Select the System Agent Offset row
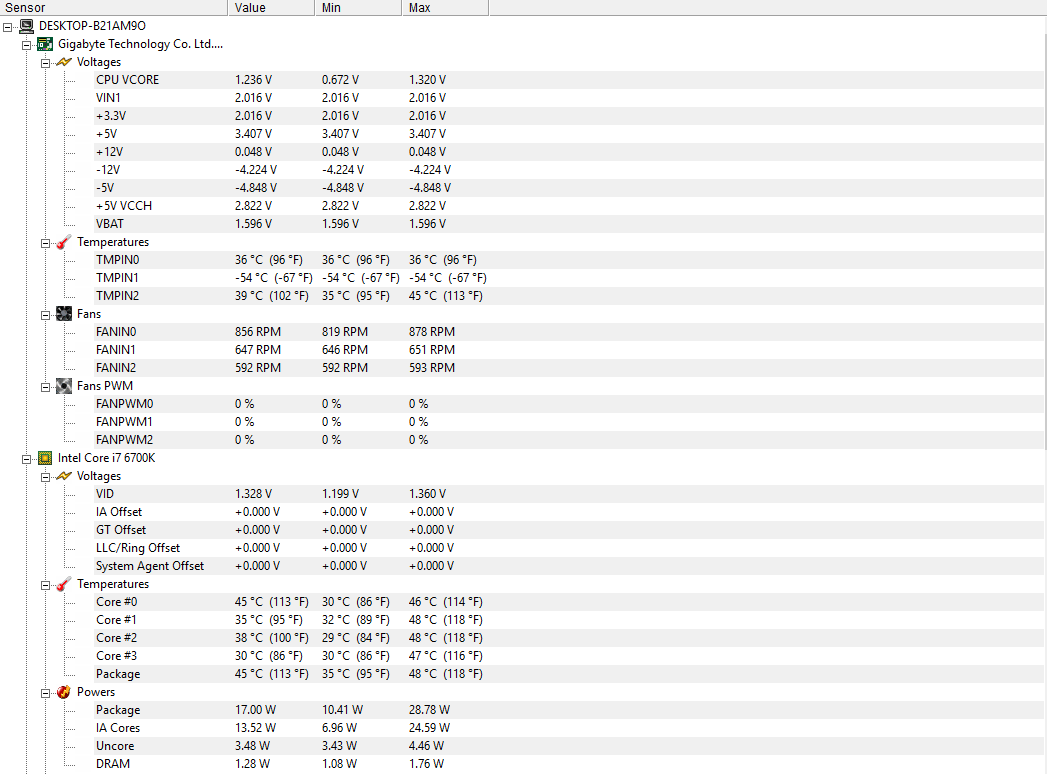 tap(569, 566)
